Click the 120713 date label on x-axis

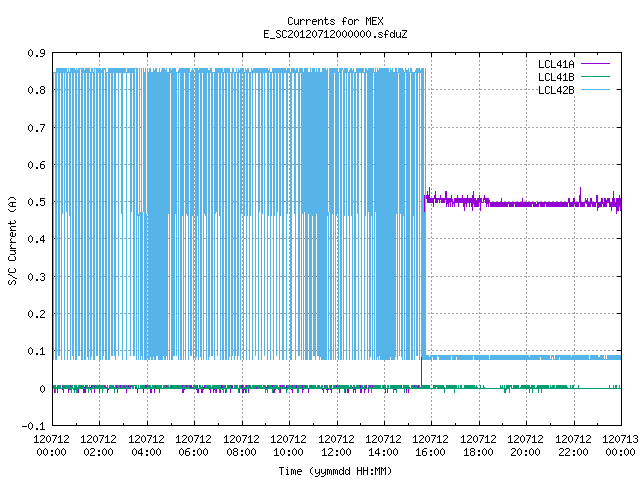620,439
